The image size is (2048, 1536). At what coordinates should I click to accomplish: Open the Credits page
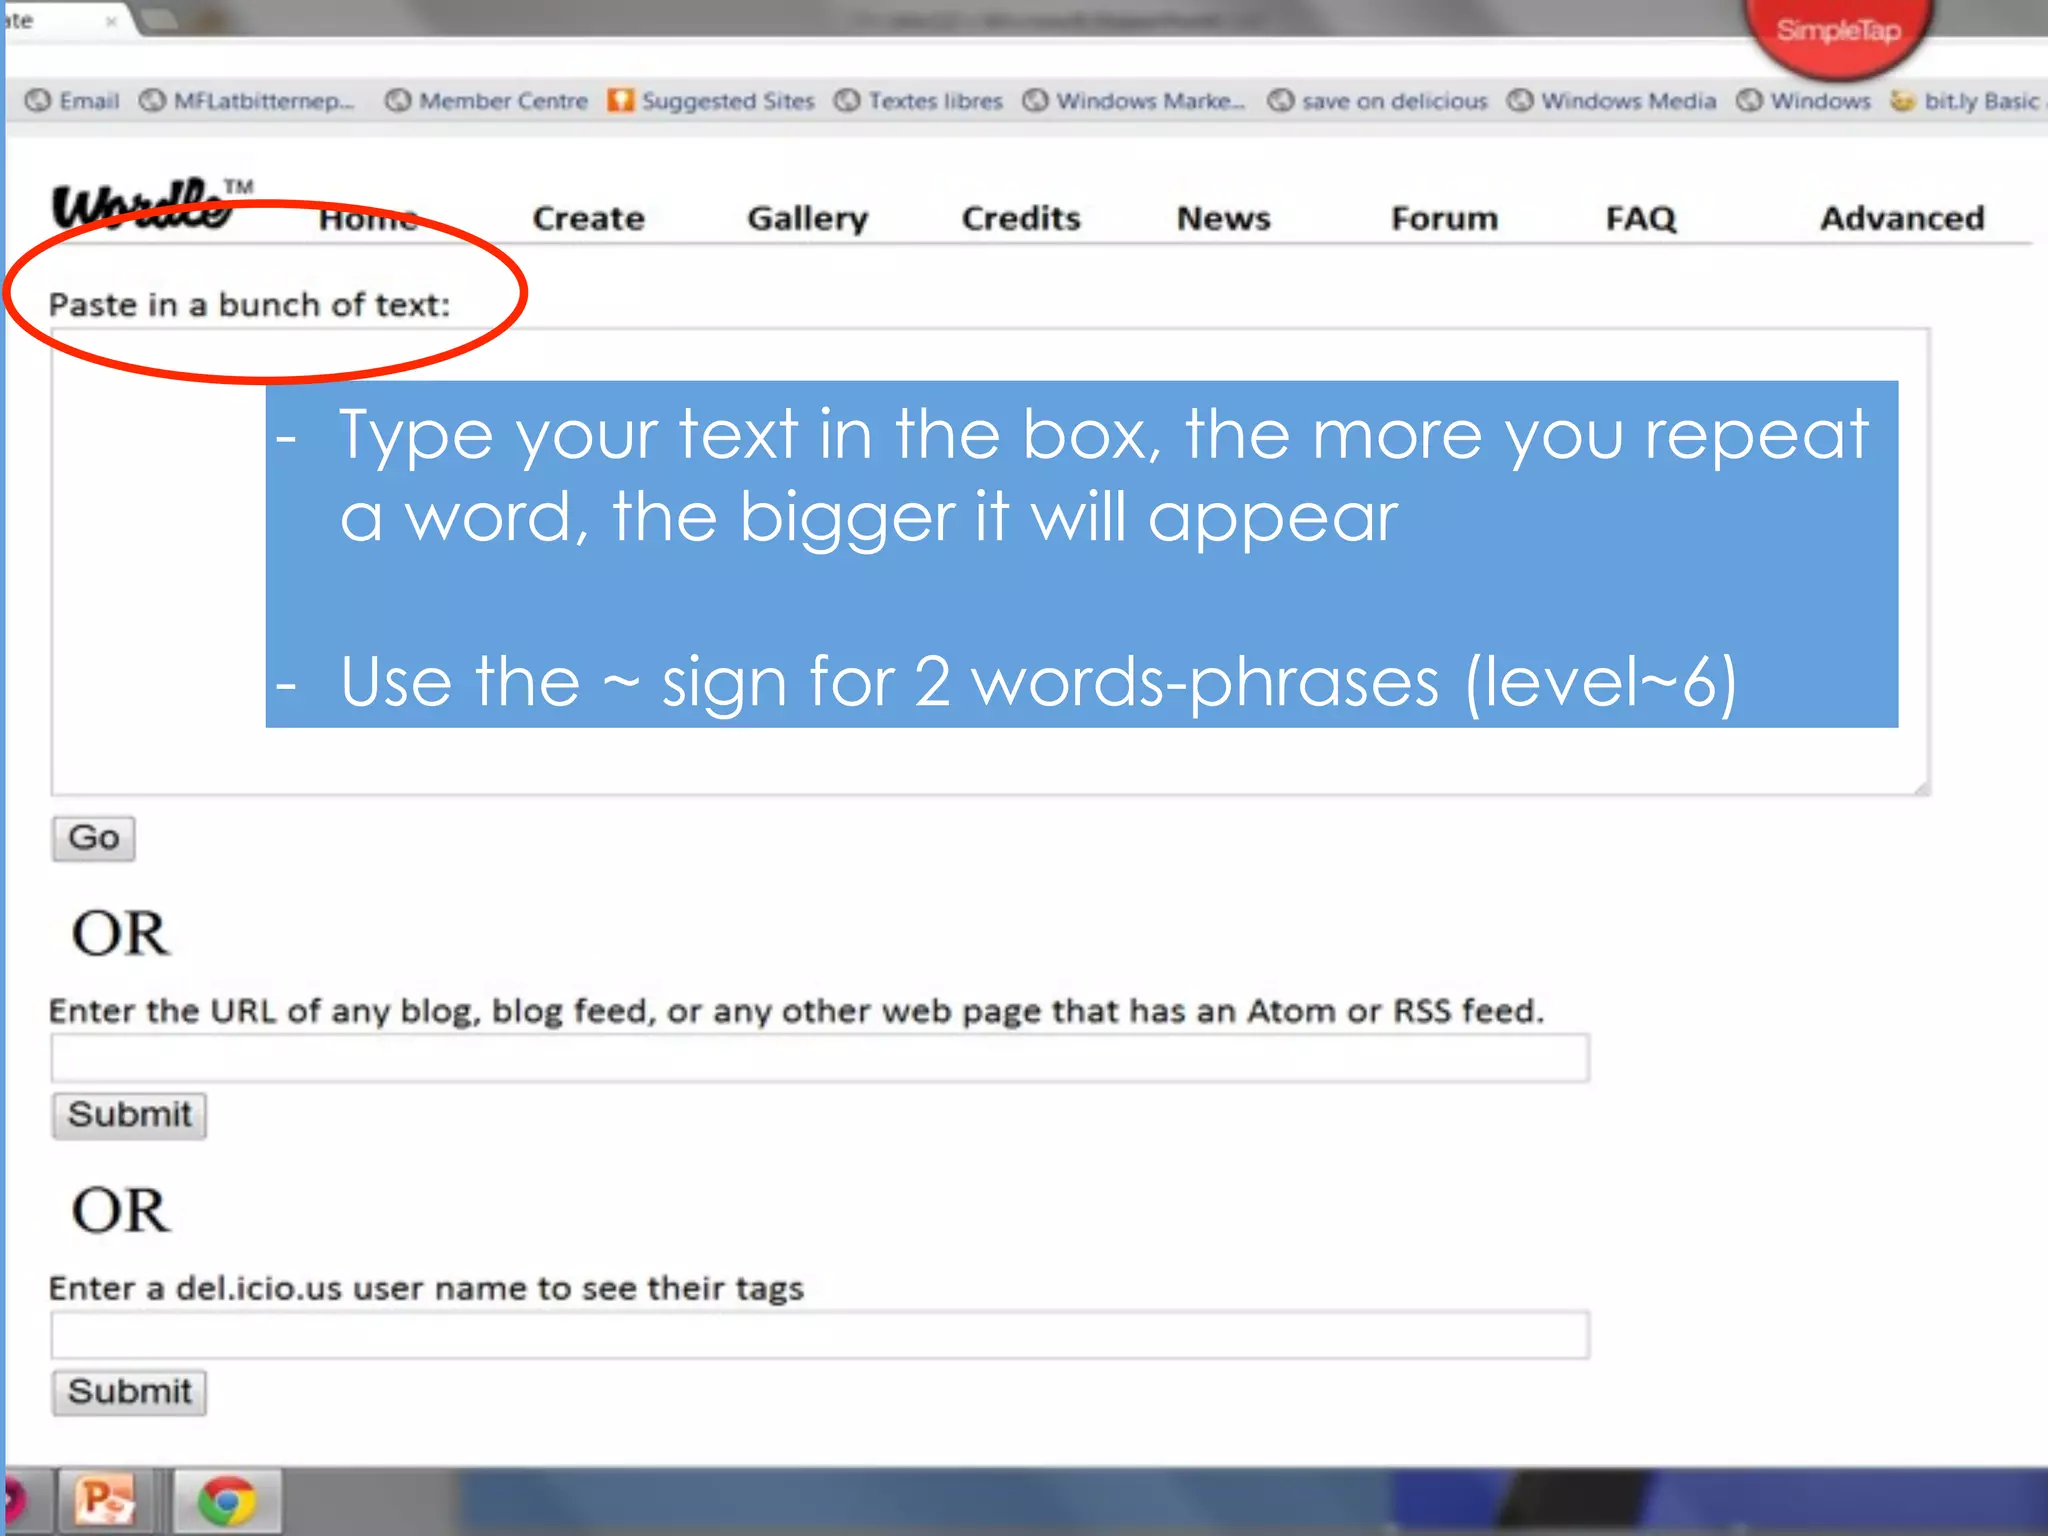tap(1021, 218)
